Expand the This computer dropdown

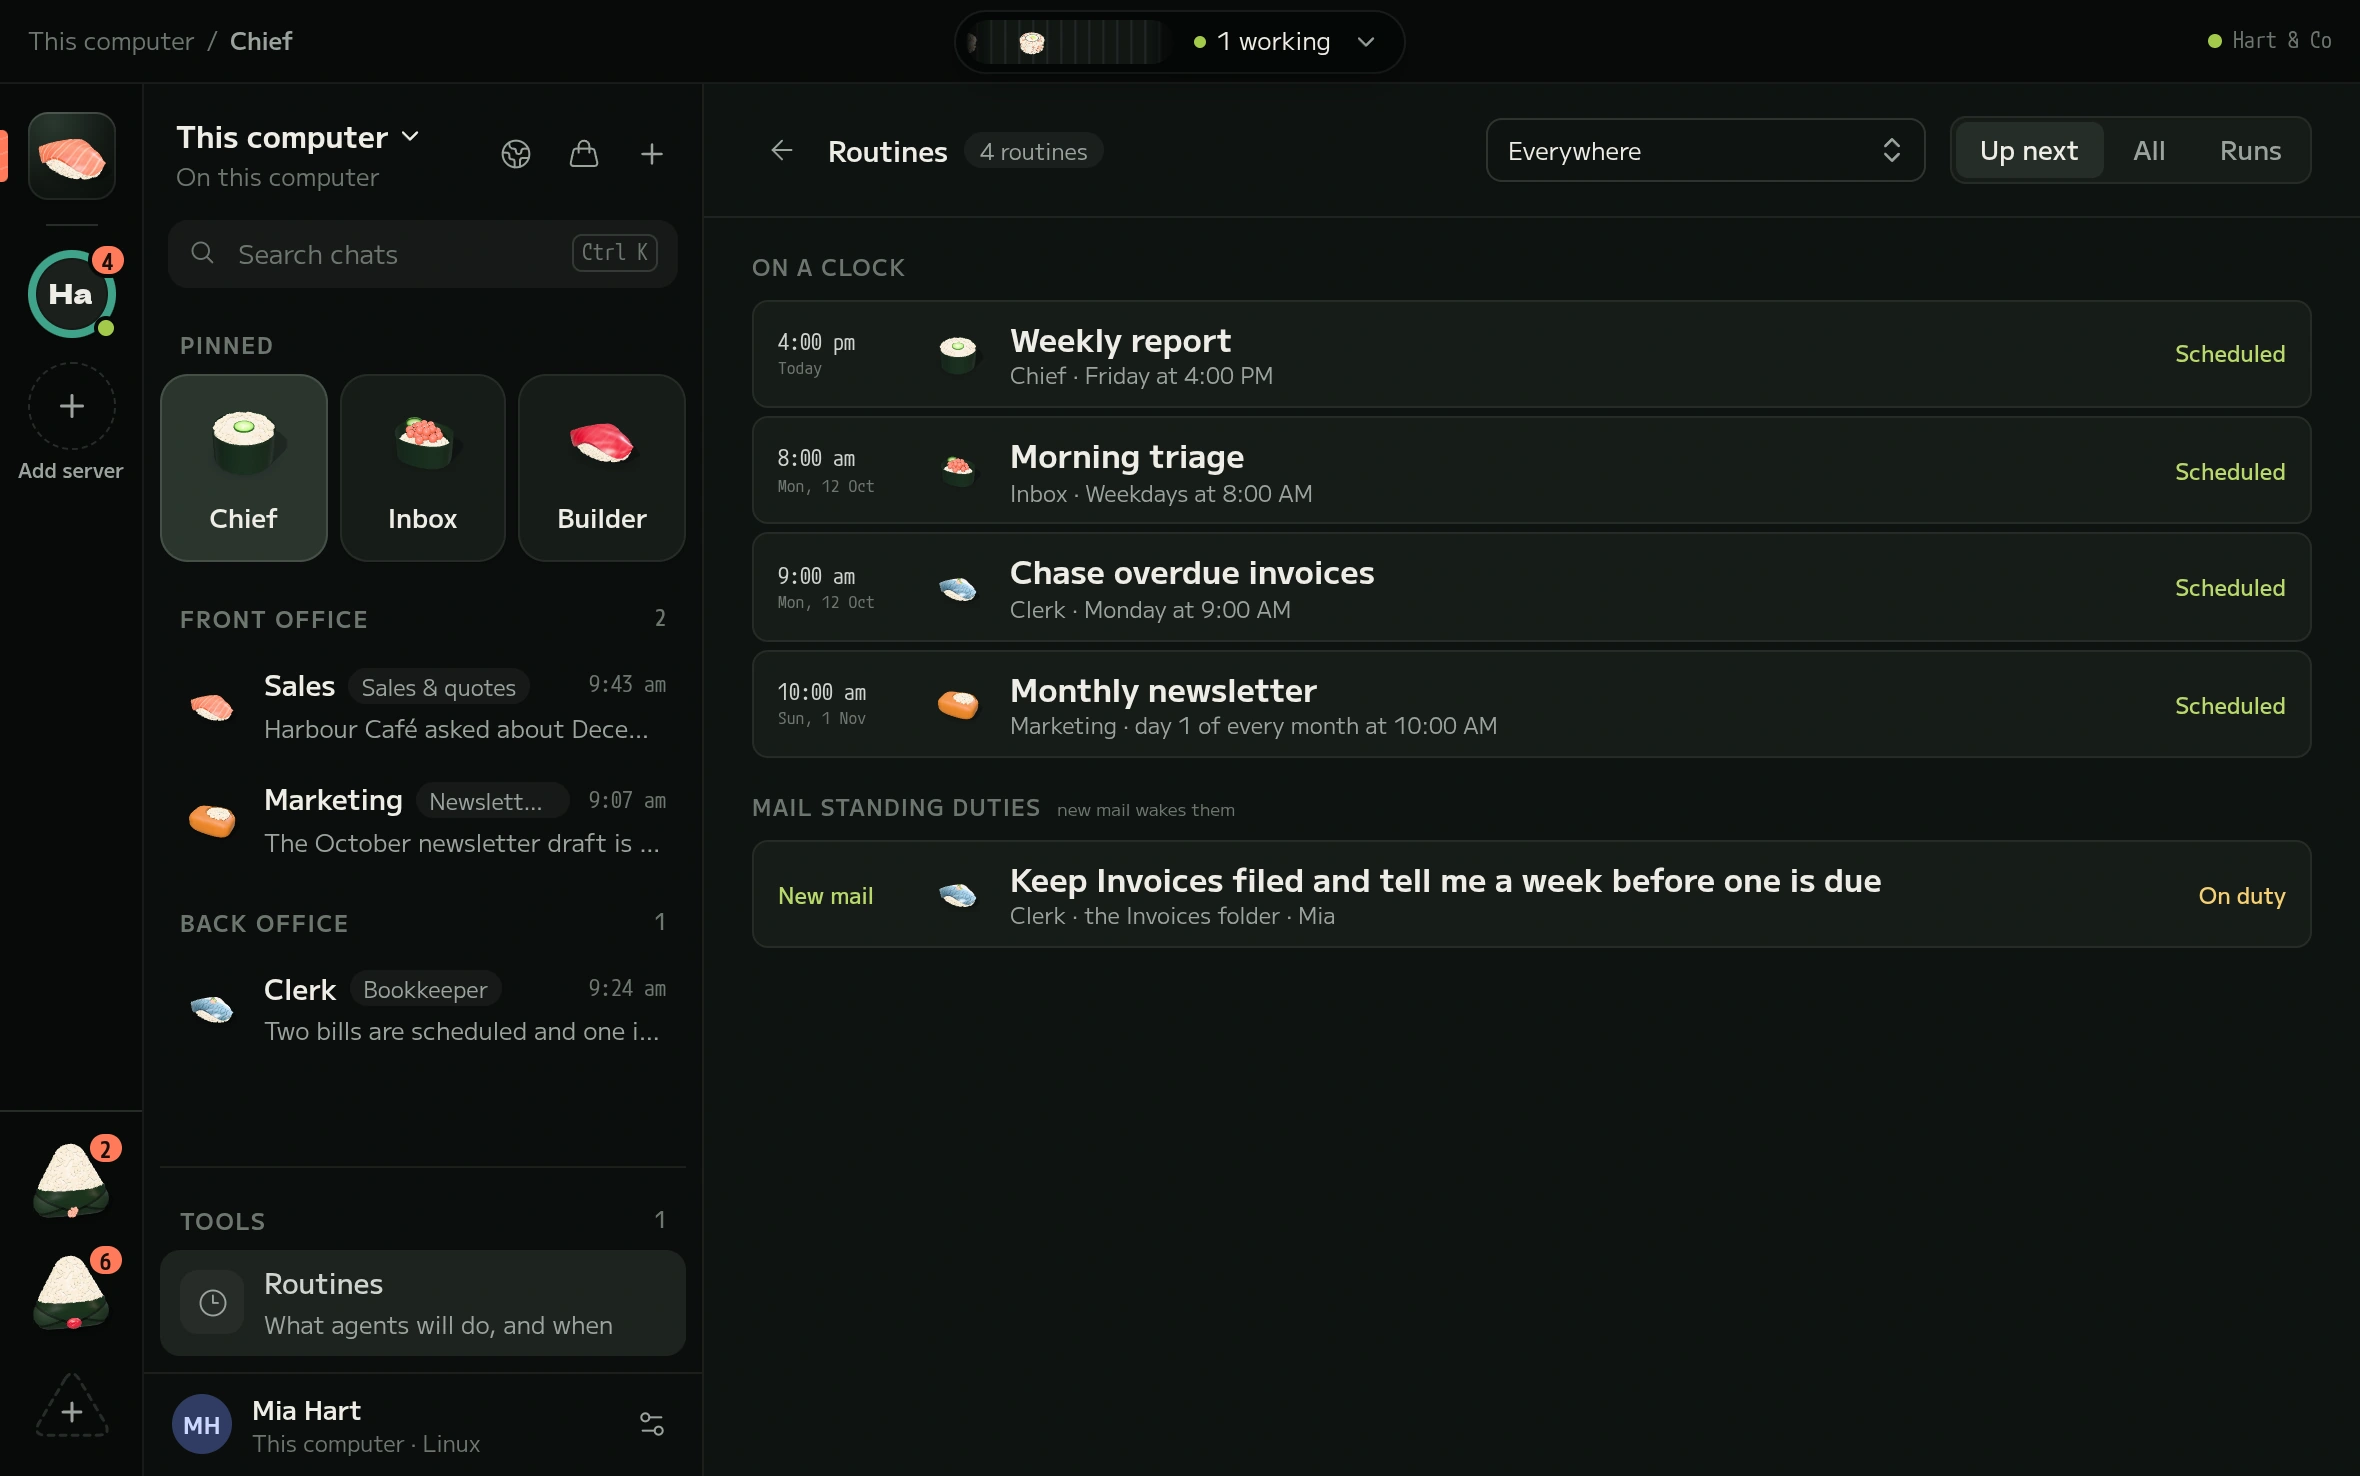coord(298,137)
